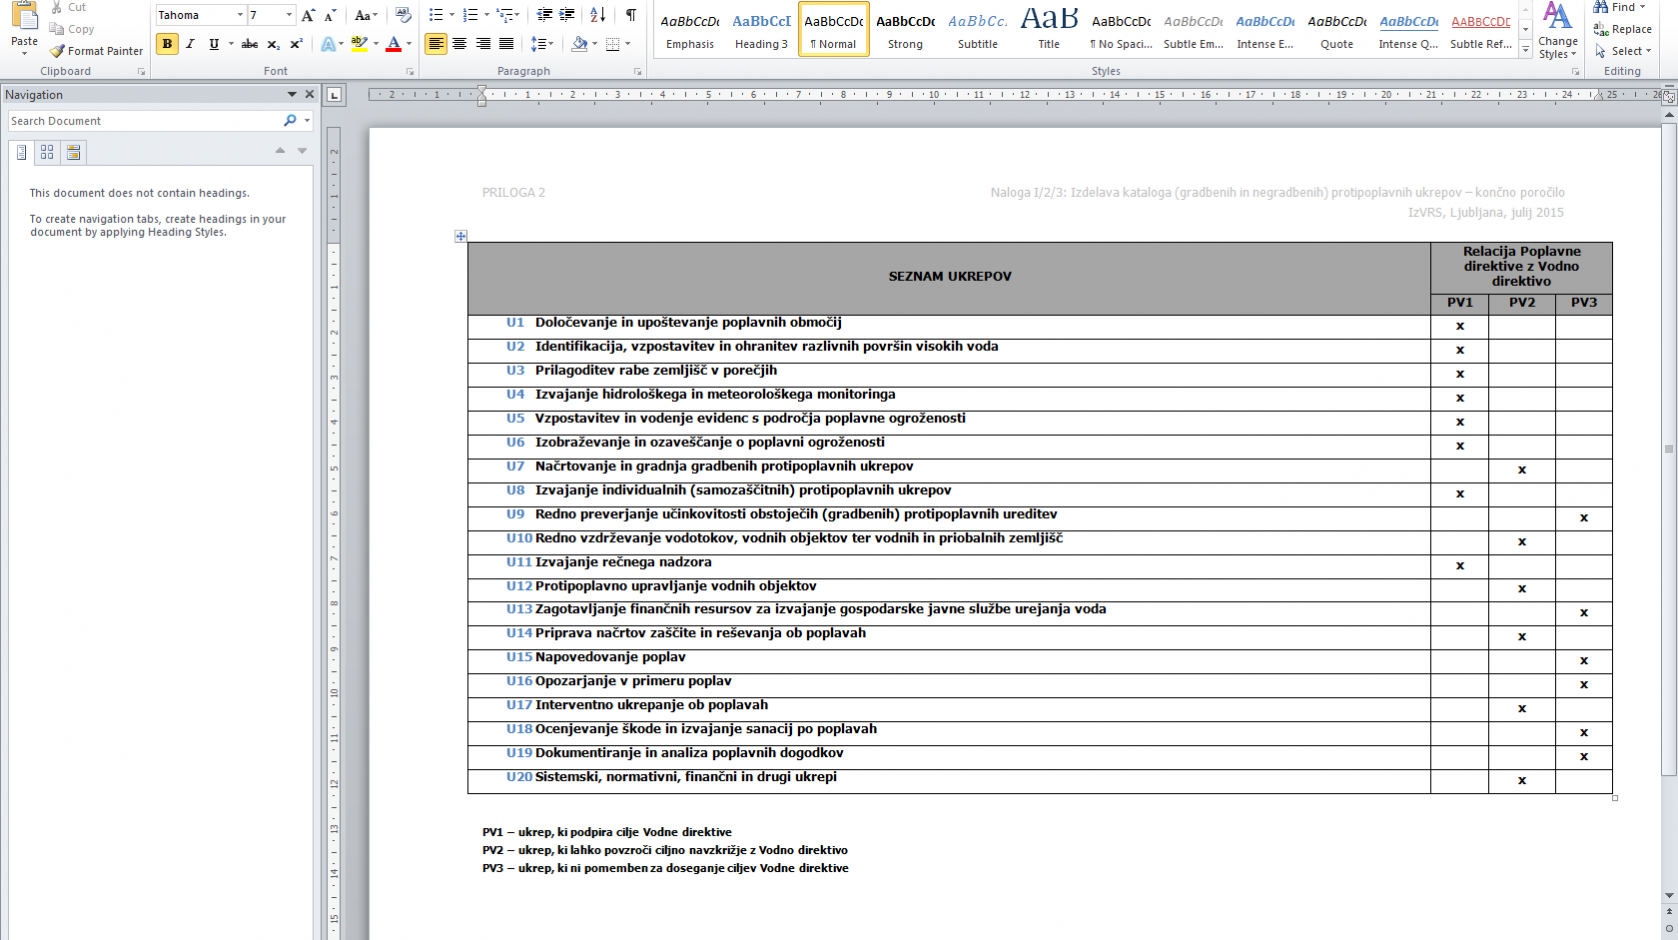The height and width of the screenshot is (940, 1678).
Task: Clear formatting with the eraser icon
Action: point(403,15)
